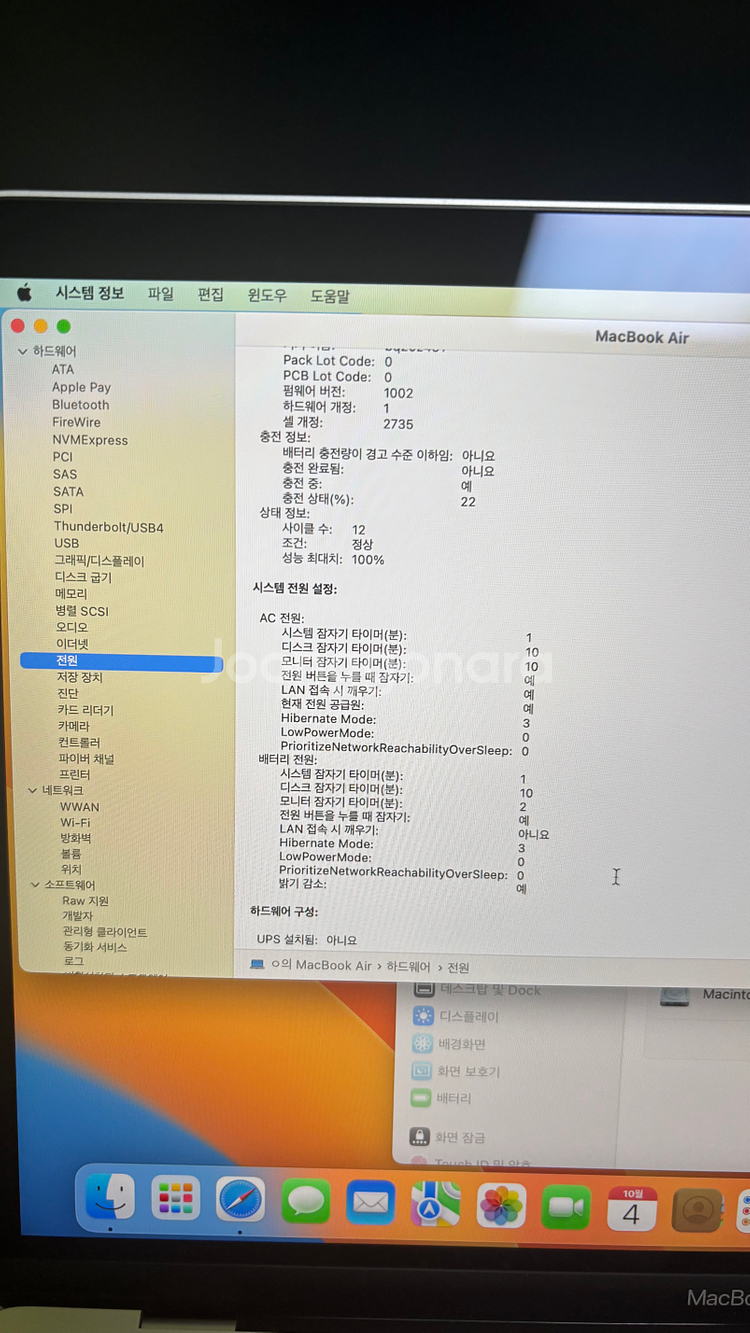Launch Safari from the Dock
The height and width of the screenshot is (1333, 750).
coord(241,1199)
